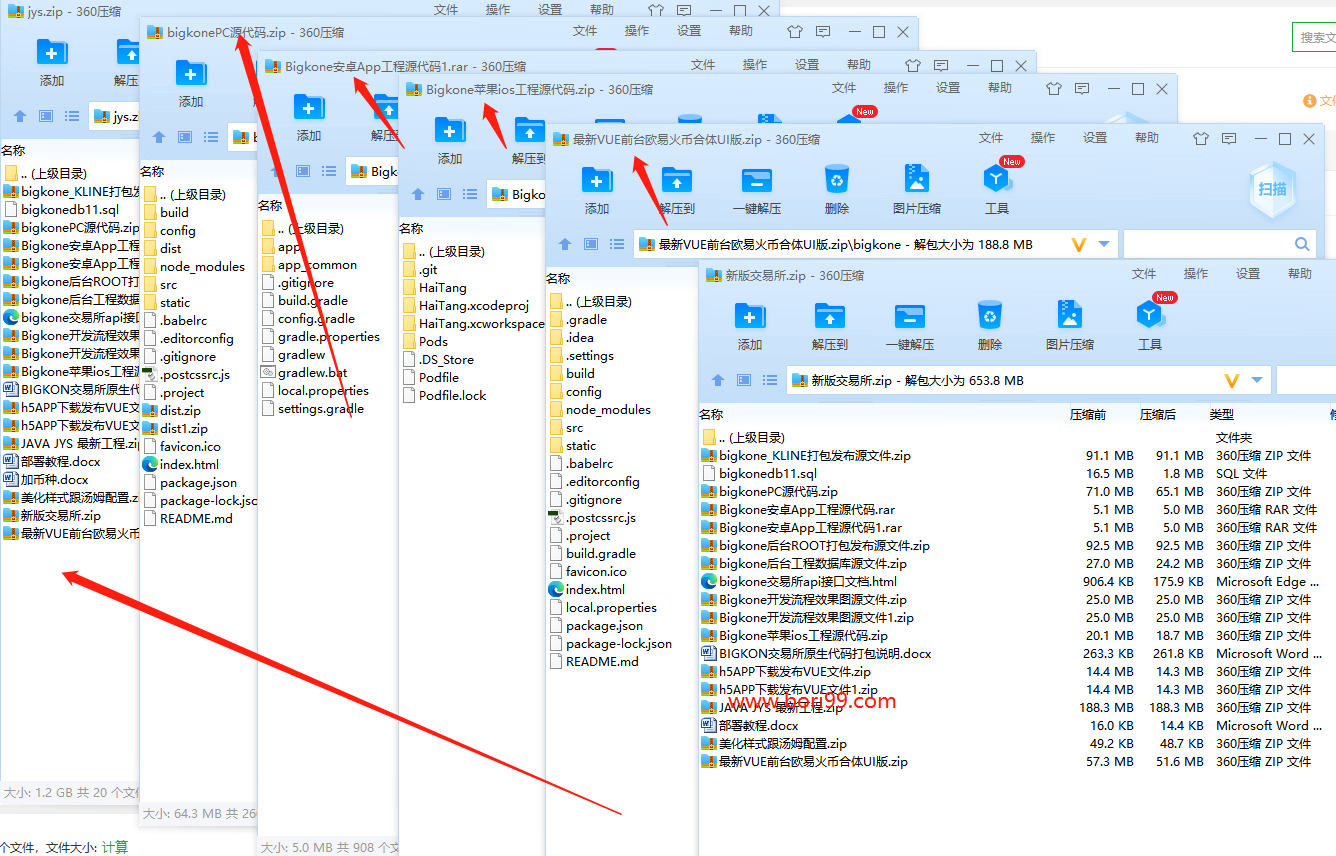Open 设置 menu in 新版交易所.zip window
Image resolution: width=1336 pixels, height=856 pixels.
[x=1248, y=274]
